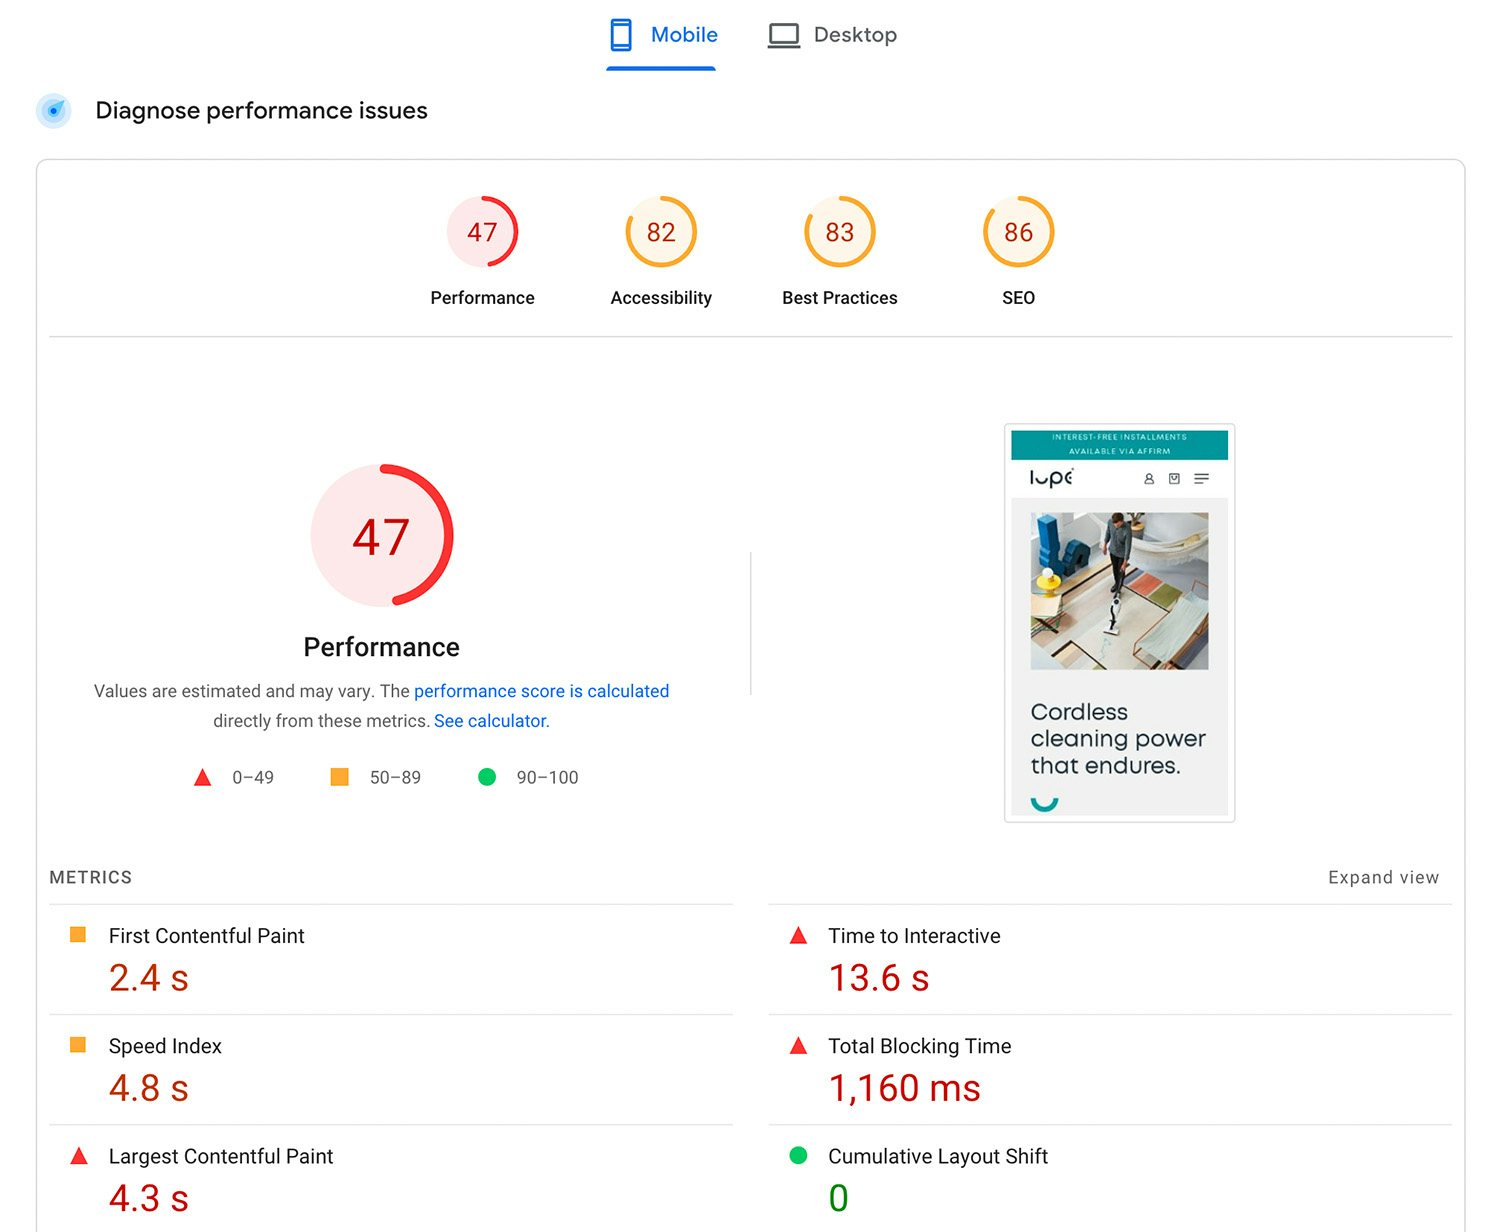Click the 1,160 ms metric value
1500x1232 pixels.
[x=905, y=1088]
